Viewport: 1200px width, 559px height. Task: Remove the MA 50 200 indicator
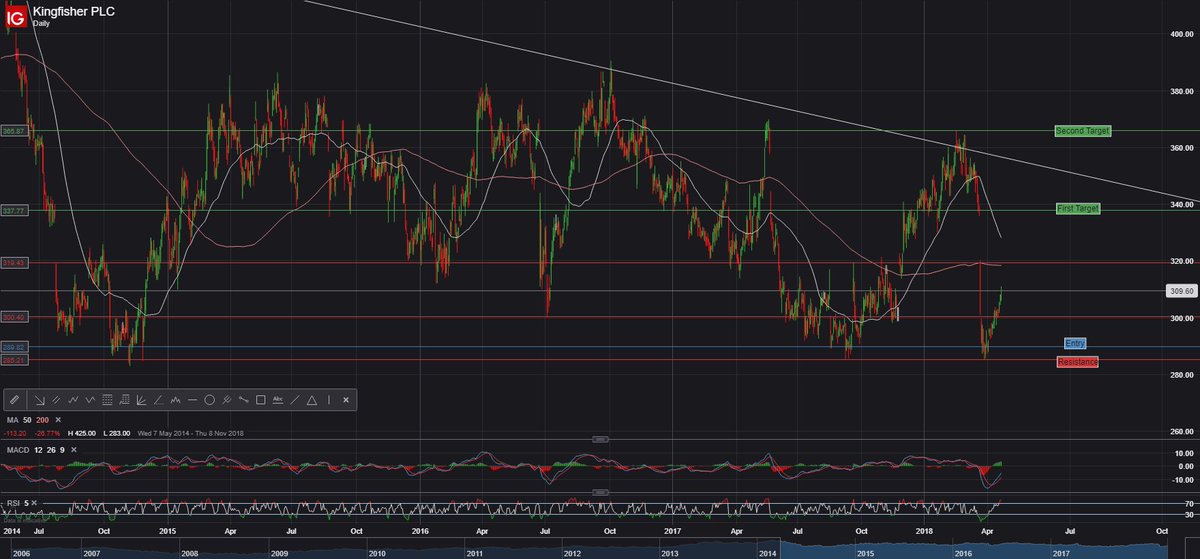[x=58, y=420]
